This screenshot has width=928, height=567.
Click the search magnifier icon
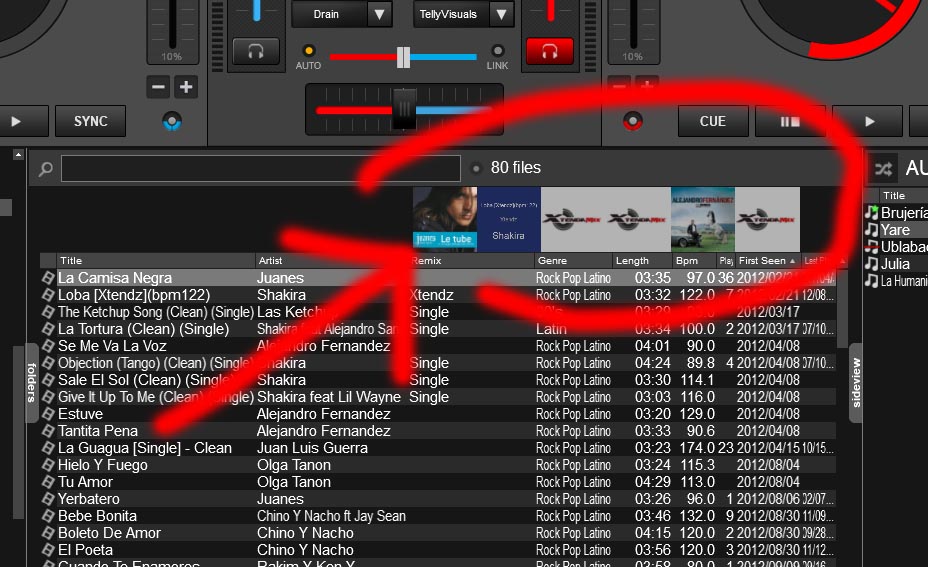pyautogui.click(x=46, y=169)
